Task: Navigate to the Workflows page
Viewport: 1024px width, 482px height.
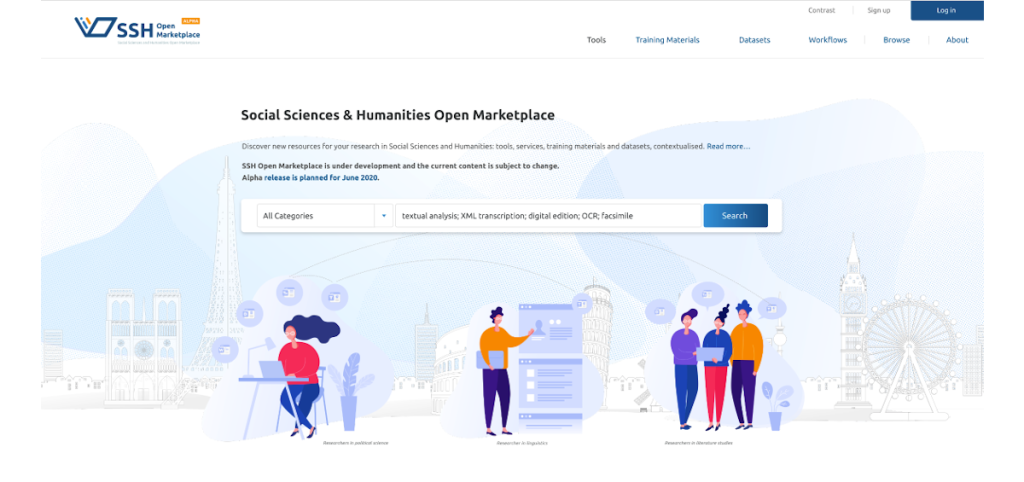Action: coord(827,40)
